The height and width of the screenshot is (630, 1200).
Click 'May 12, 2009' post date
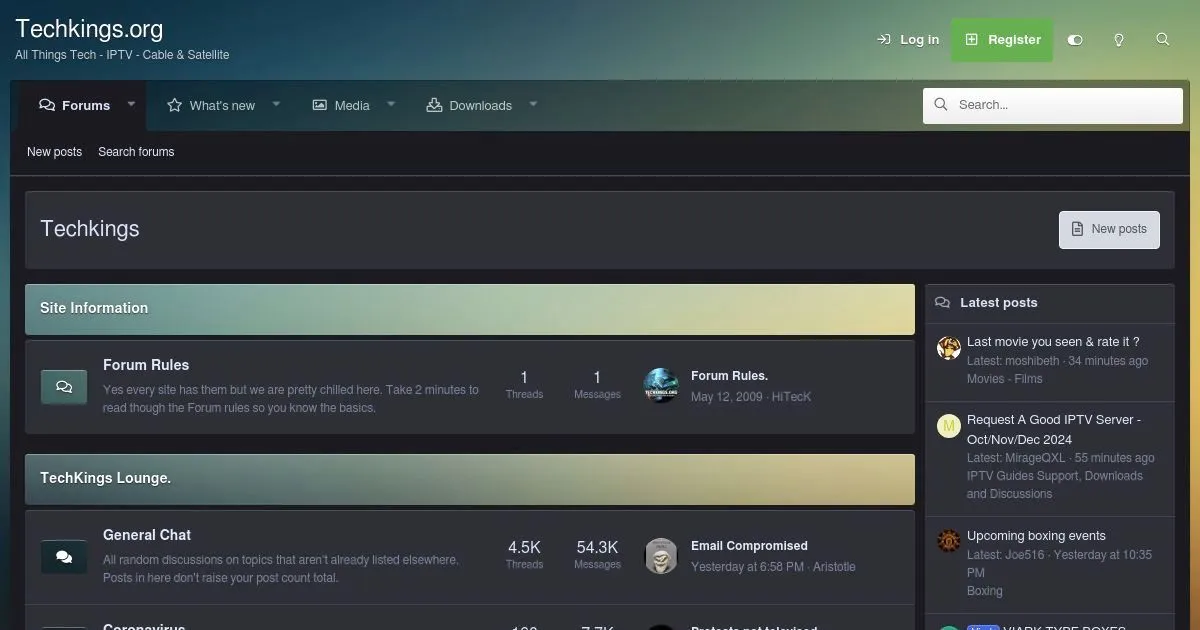click(727, 397)
